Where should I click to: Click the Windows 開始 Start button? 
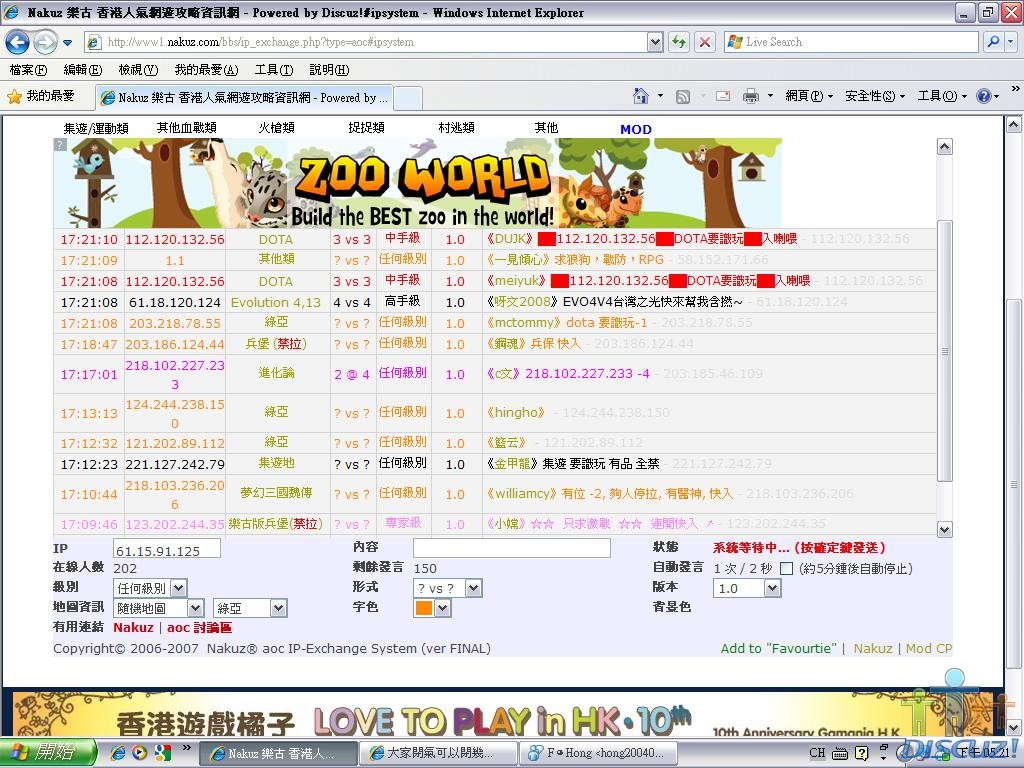click(x=47, y=752)
